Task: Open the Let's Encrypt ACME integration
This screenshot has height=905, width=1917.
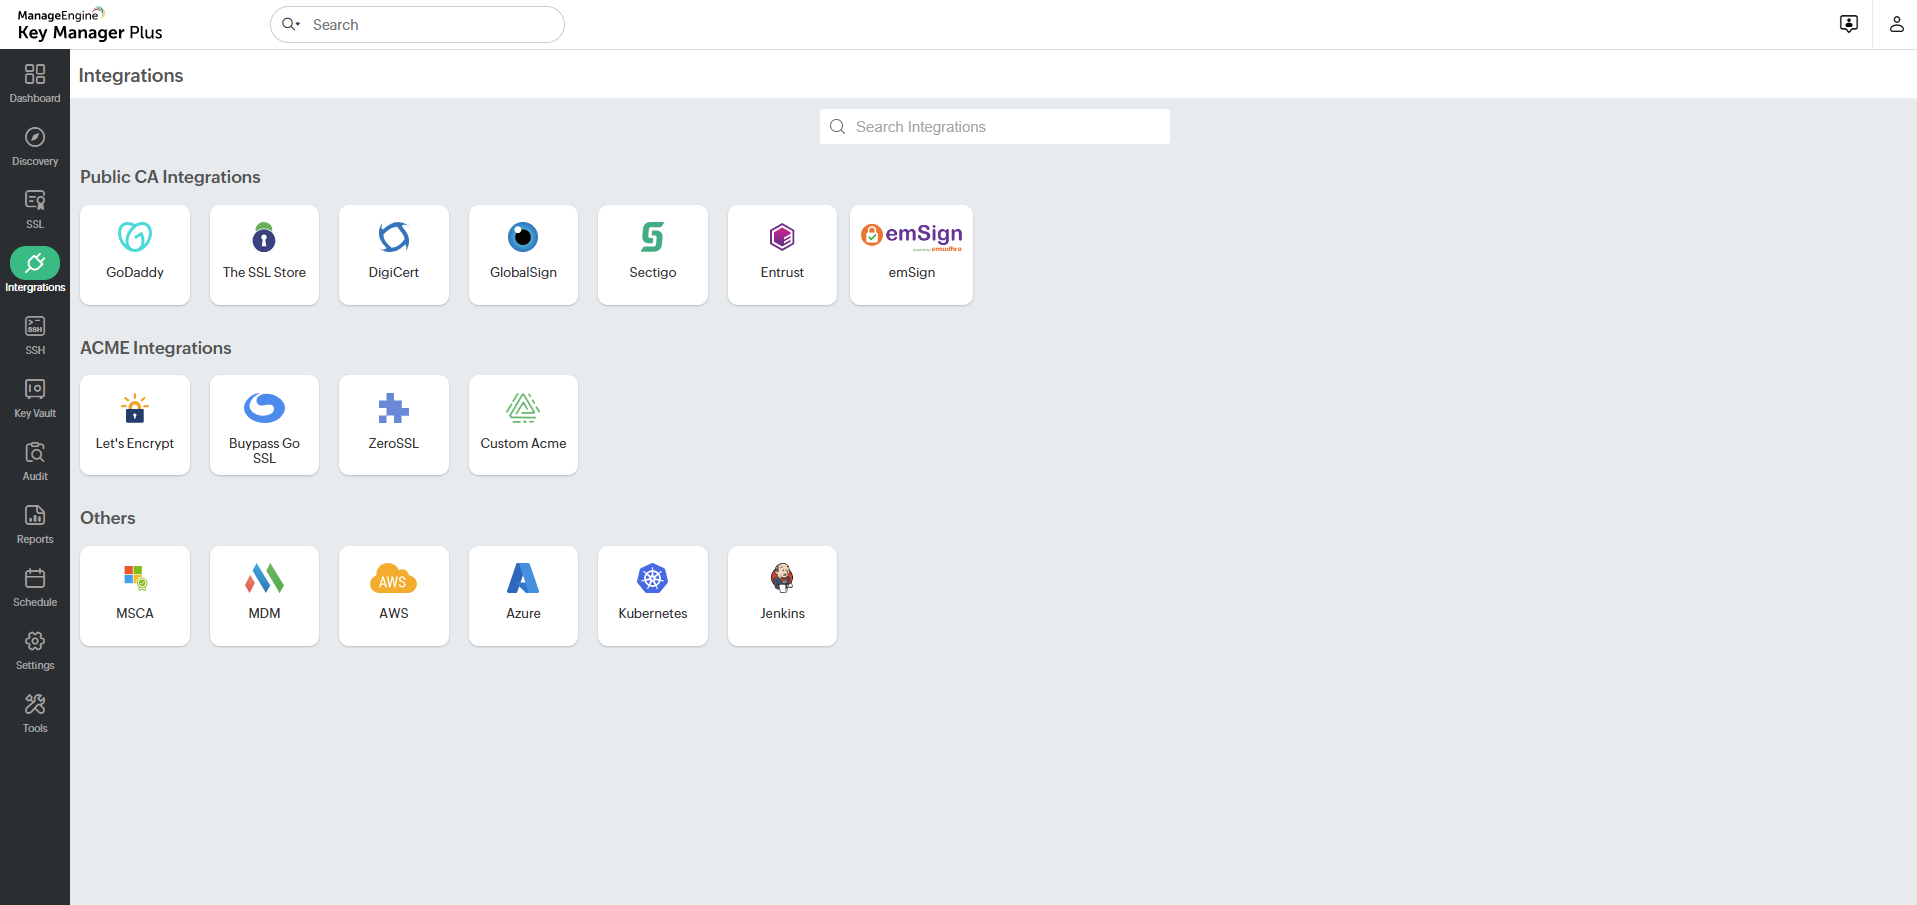Action: pos(135,425)
